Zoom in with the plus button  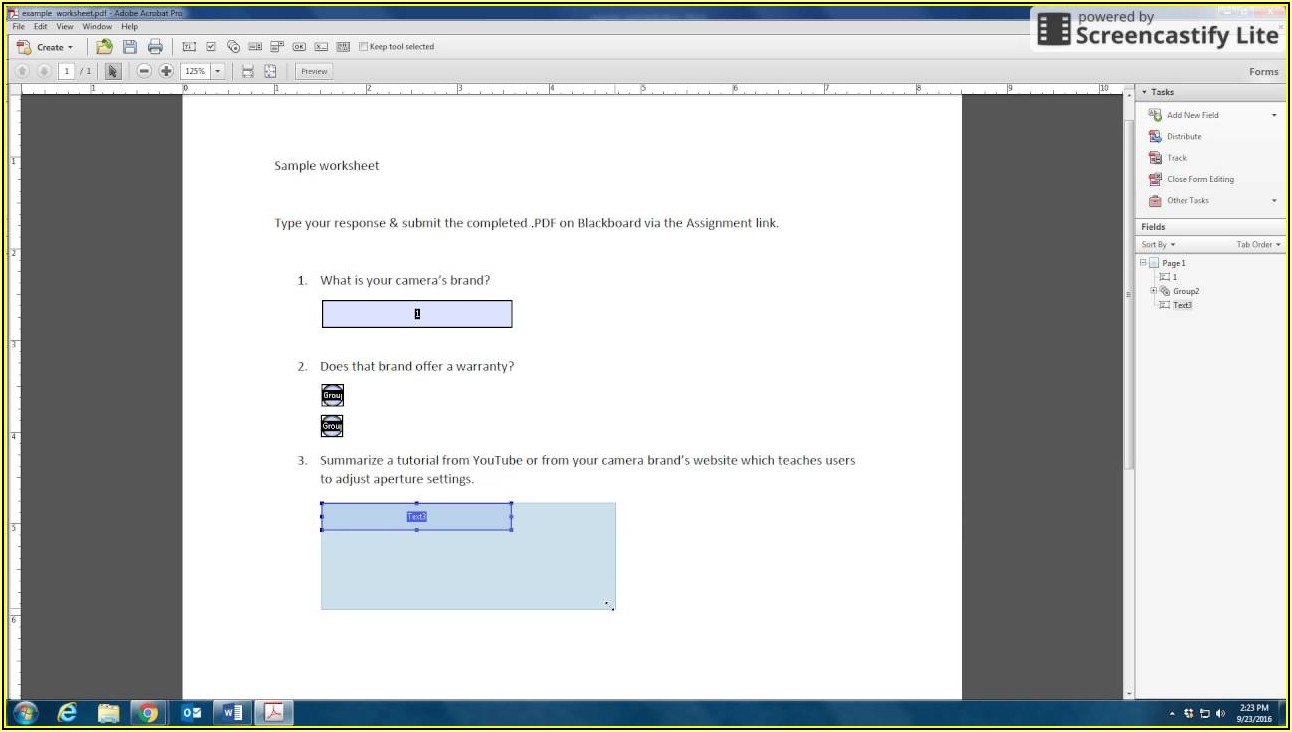click(166, 71)
